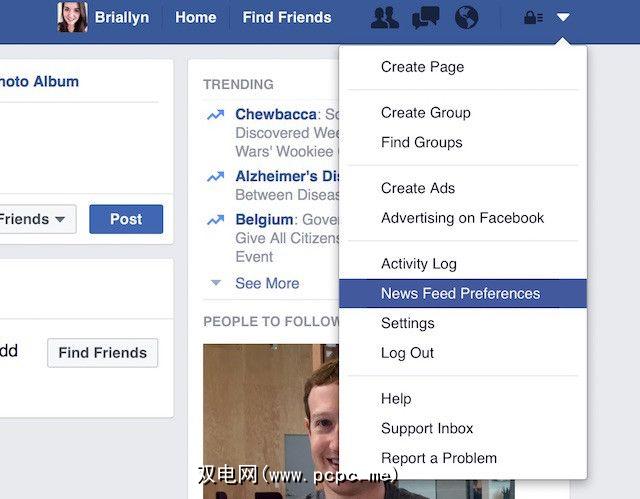The image size is (640, 499).
Task: Open the messages chat bubbles icon
Action: pyautogui.click(x=426, y=18)
